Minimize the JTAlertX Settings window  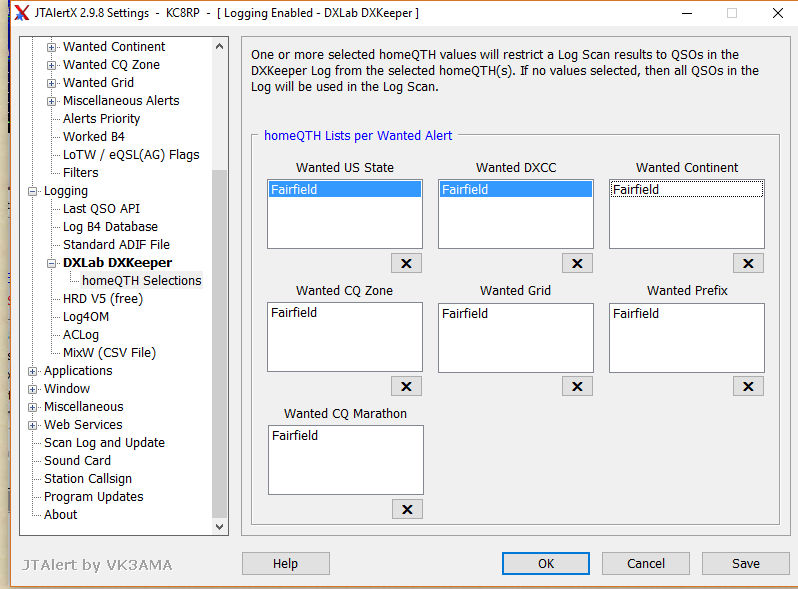click(x=687, y=13)
